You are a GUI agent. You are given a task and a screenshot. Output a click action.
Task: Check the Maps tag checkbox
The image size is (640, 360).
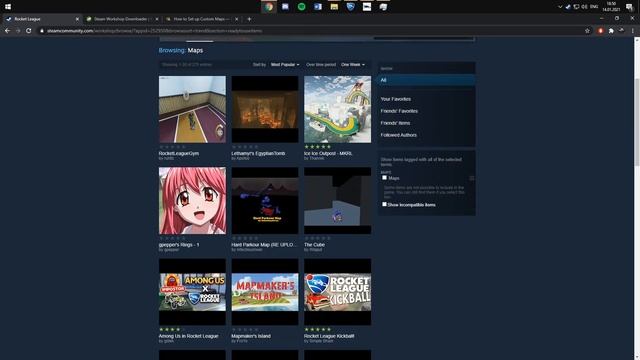pyautogui.click(x=384, y=178)
